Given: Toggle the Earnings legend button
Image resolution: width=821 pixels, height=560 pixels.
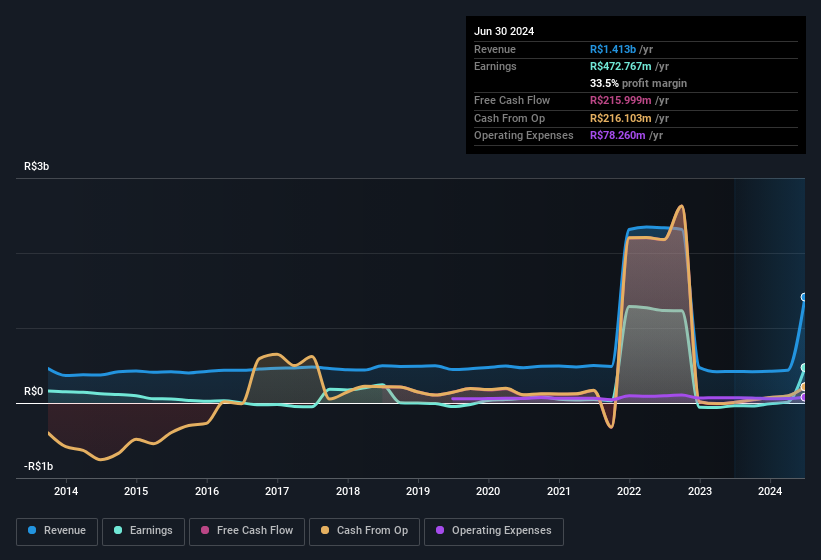Looking at the screenshot, I should point(143,531).
